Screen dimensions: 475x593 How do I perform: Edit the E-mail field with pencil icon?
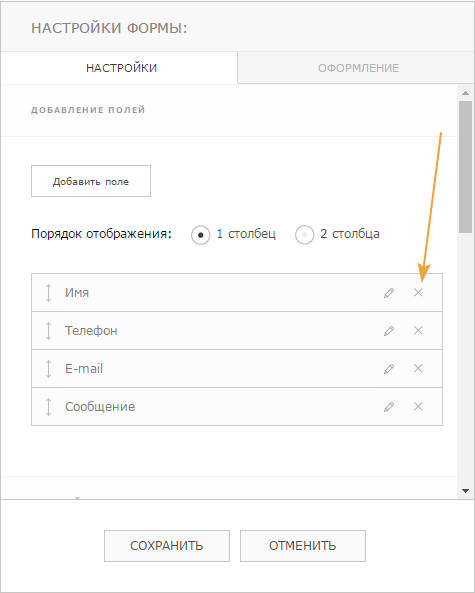tap(389, 369)
